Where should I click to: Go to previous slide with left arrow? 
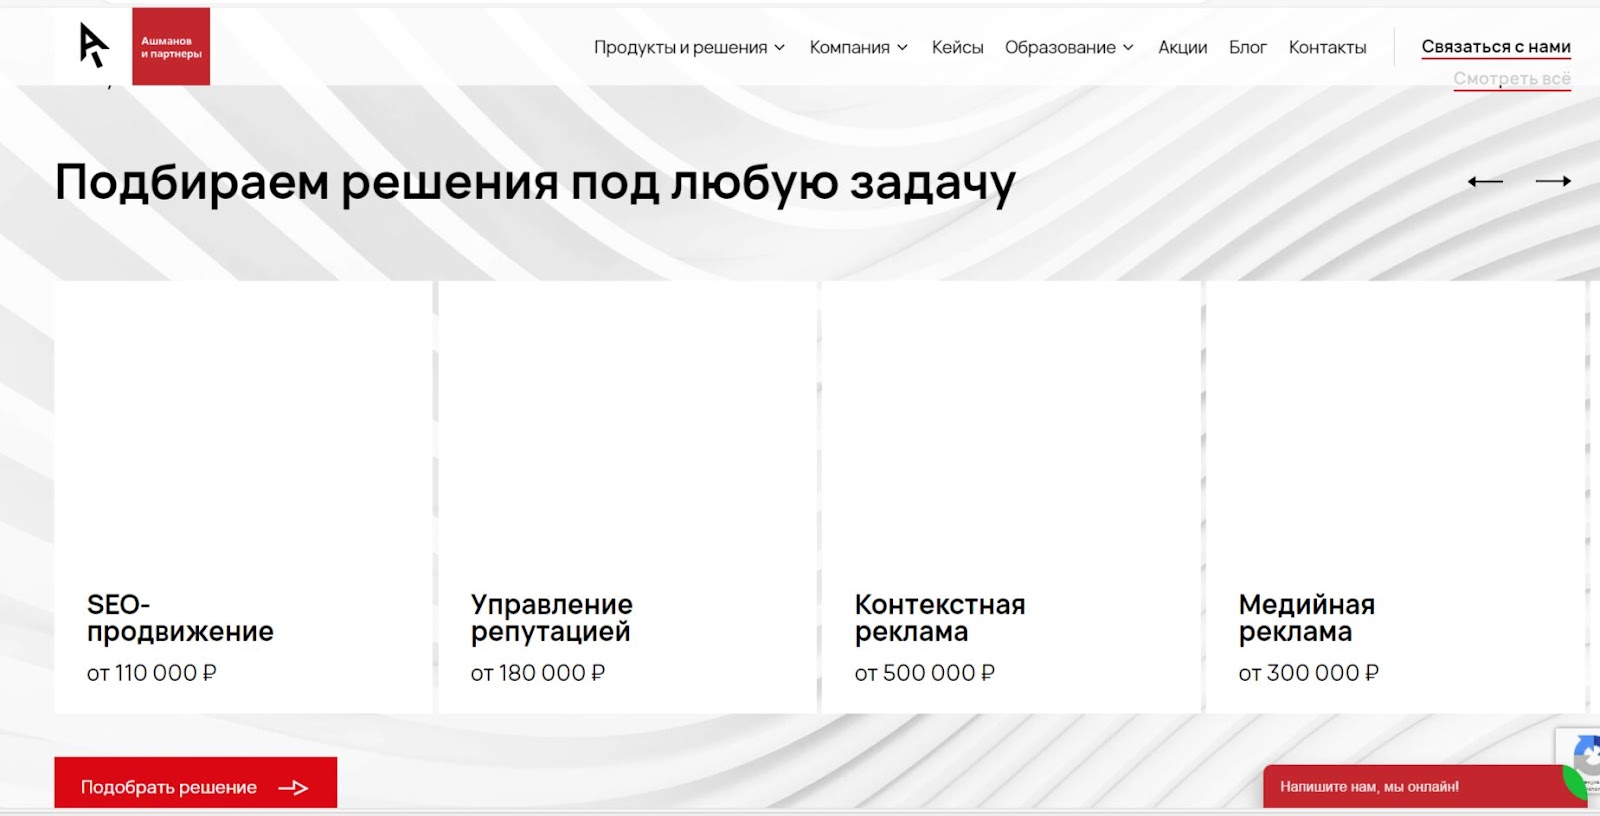click(1485, 181)
